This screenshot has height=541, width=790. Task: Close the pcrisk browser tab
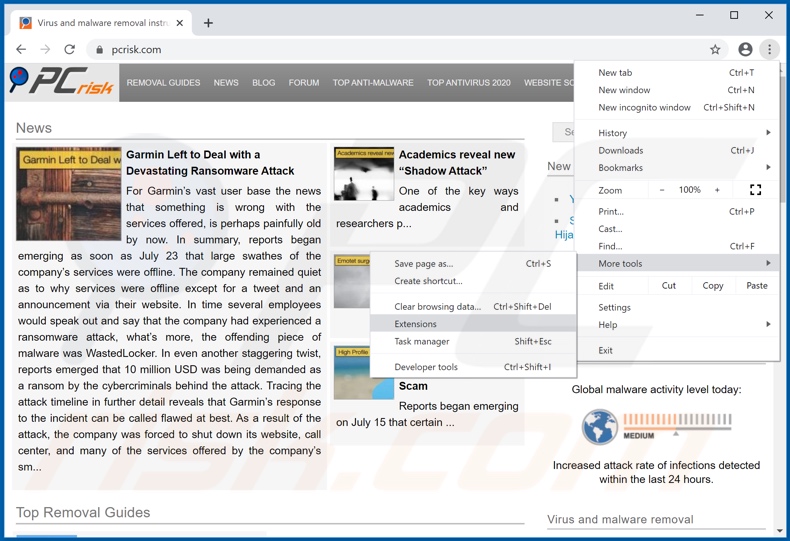[180, 22]
